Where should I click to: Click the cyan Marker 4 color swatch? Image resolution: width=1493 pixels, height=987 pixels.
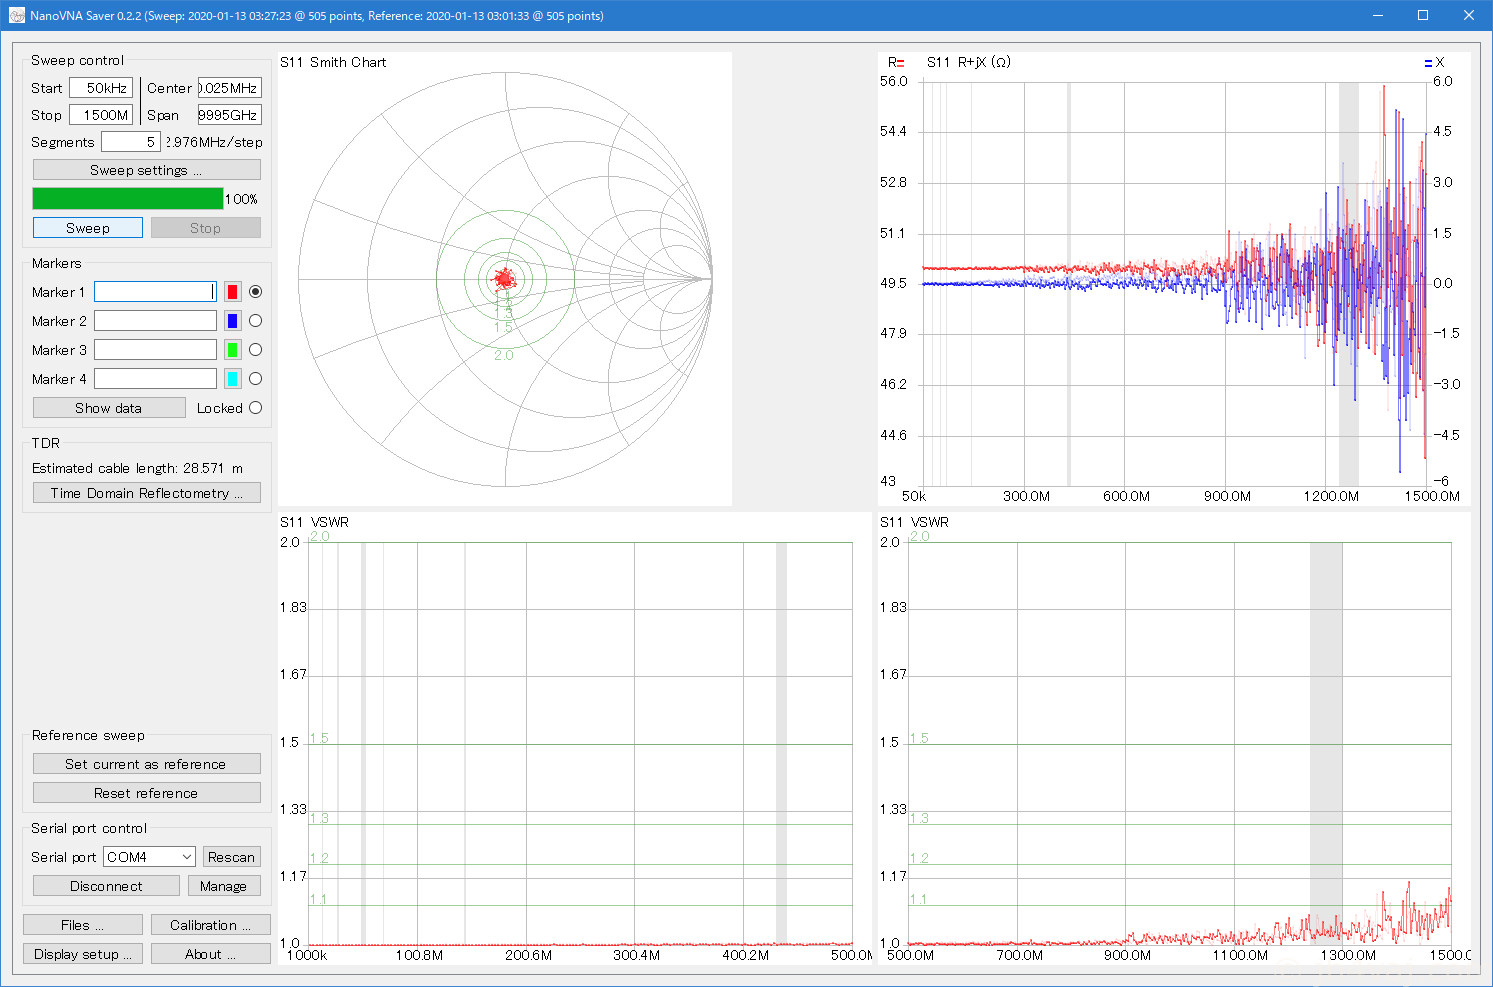232,379
